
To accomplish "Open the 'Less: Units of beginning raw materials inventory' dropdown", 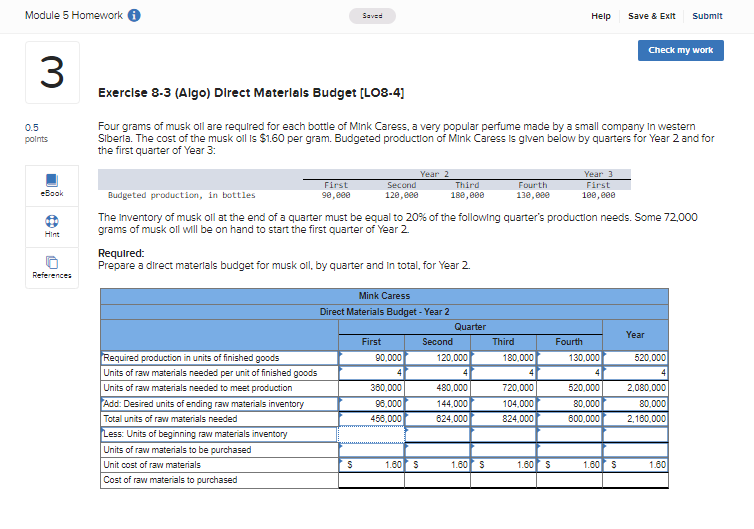I will click(218, 434).
